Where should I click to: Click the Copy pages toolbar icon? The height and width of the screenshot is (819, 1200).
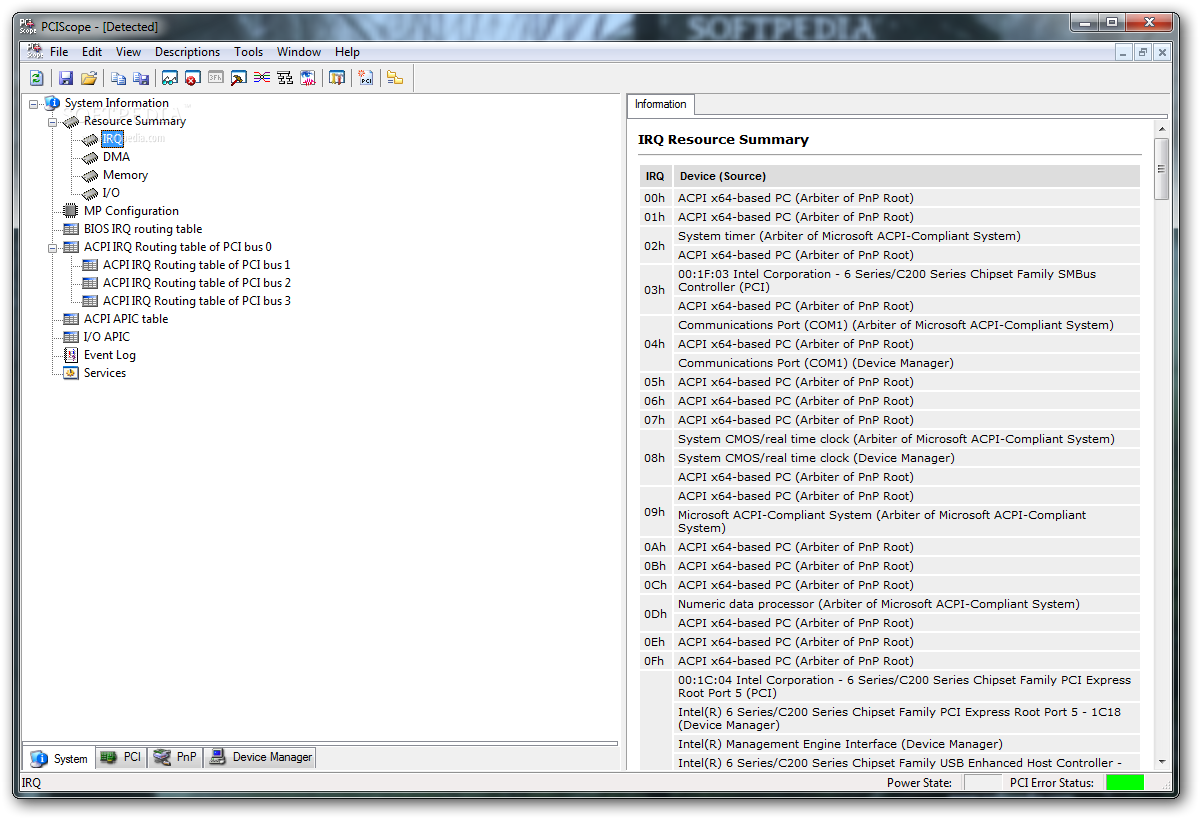(118, 78)
